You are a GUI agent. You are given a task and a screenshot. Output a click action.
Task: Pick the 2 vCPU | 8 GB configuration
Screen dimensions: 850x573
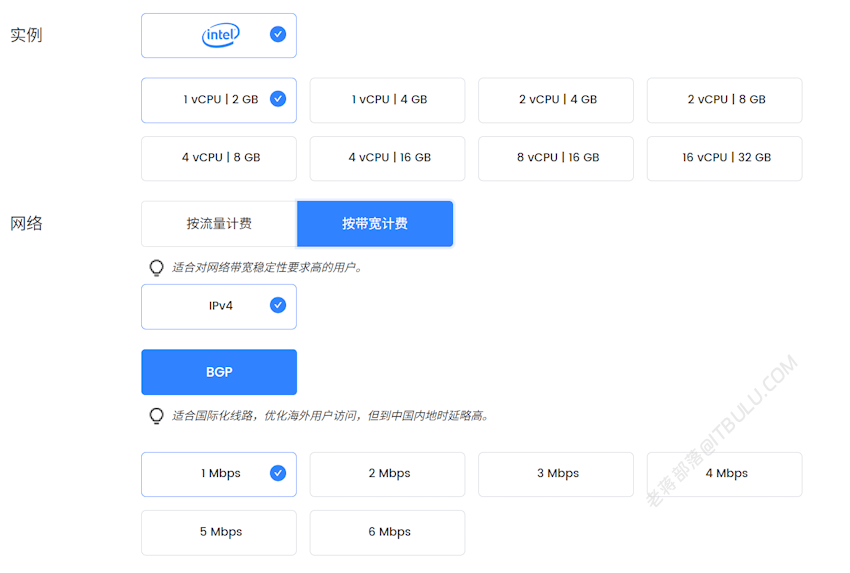(x=724, y=100)
